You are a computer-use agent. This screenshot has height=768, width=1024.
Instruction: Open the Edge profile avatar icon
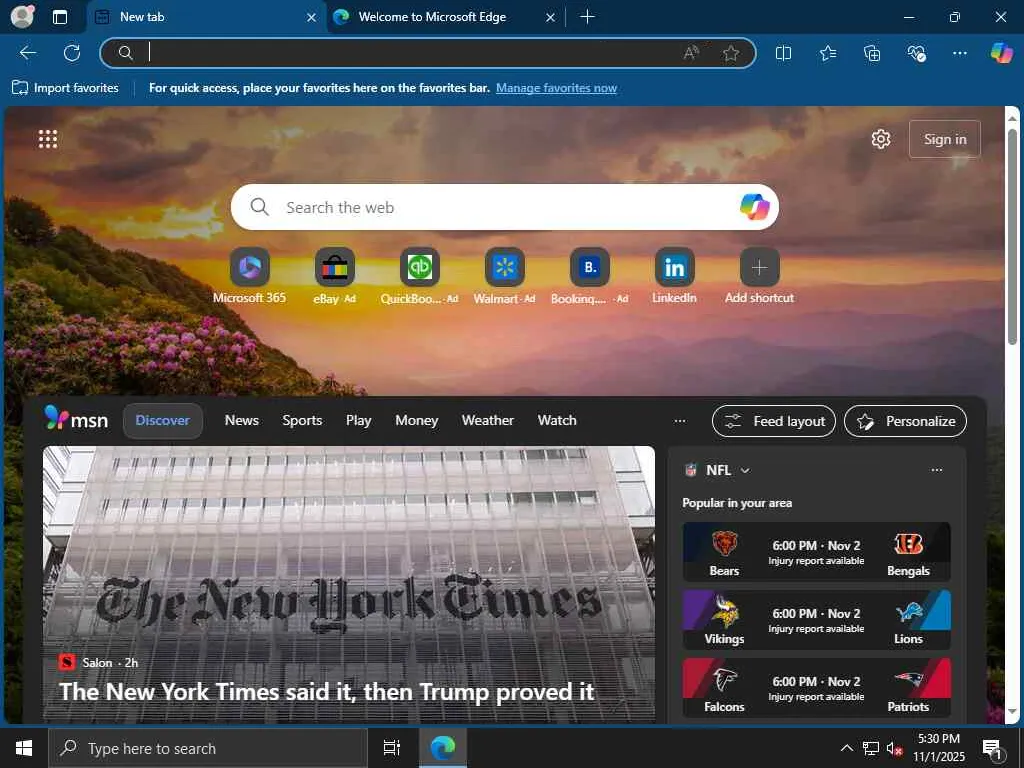click(22, 16)
